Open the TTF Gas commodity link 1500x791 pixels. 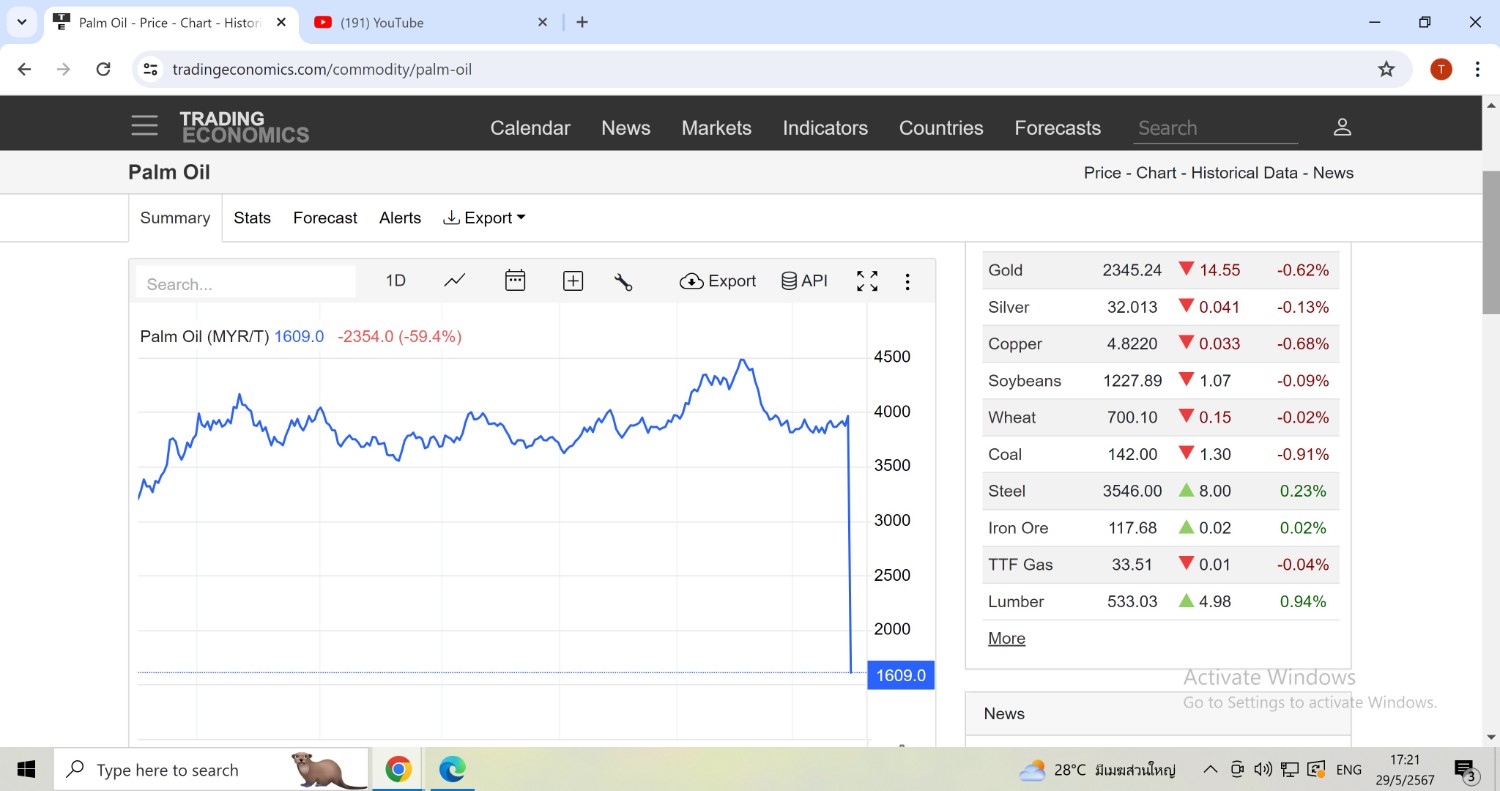click(x=1021, y=565)
